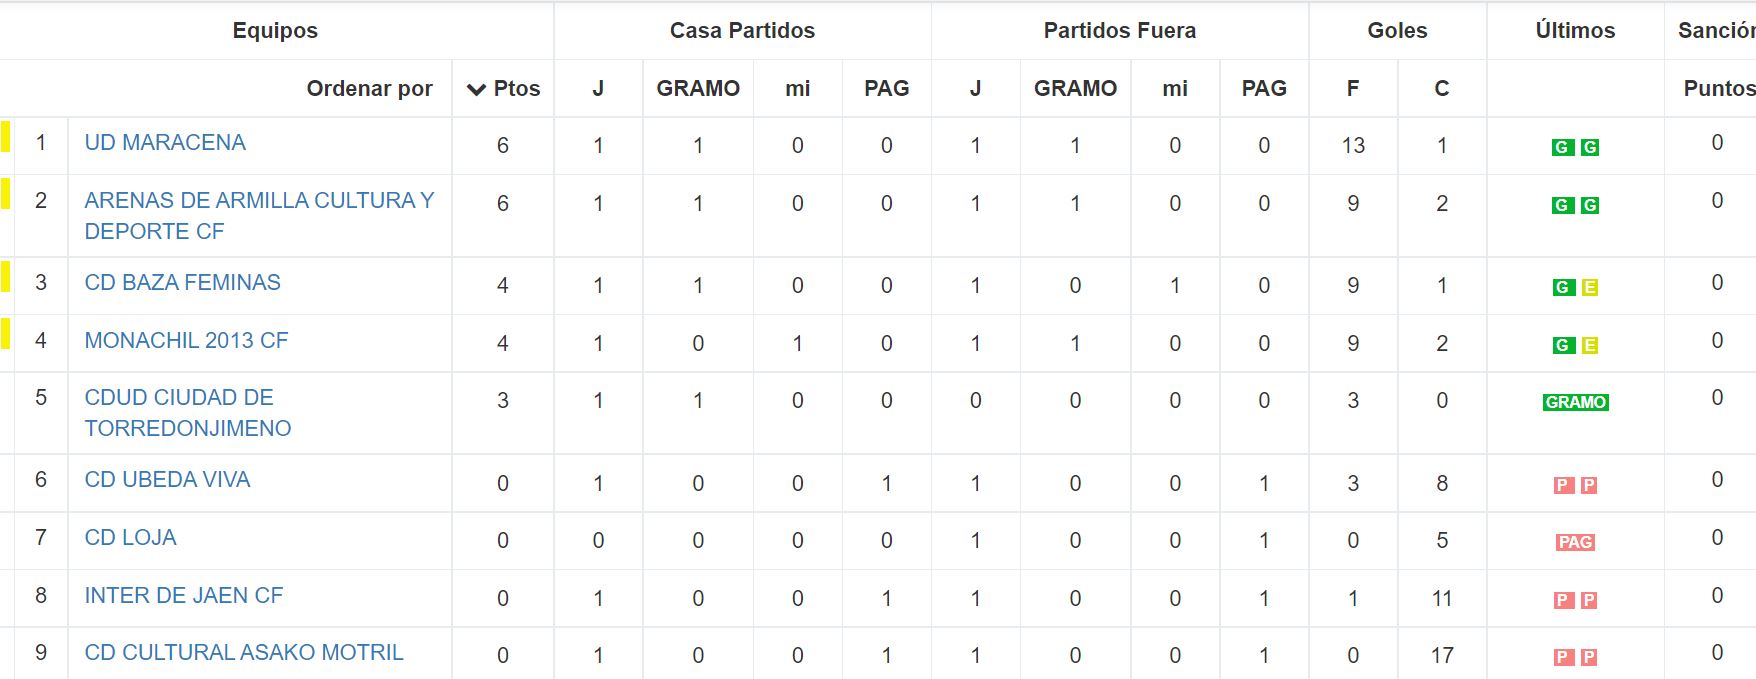Go to CD CULTURAL ASAKO MOTRIL team

244,652
